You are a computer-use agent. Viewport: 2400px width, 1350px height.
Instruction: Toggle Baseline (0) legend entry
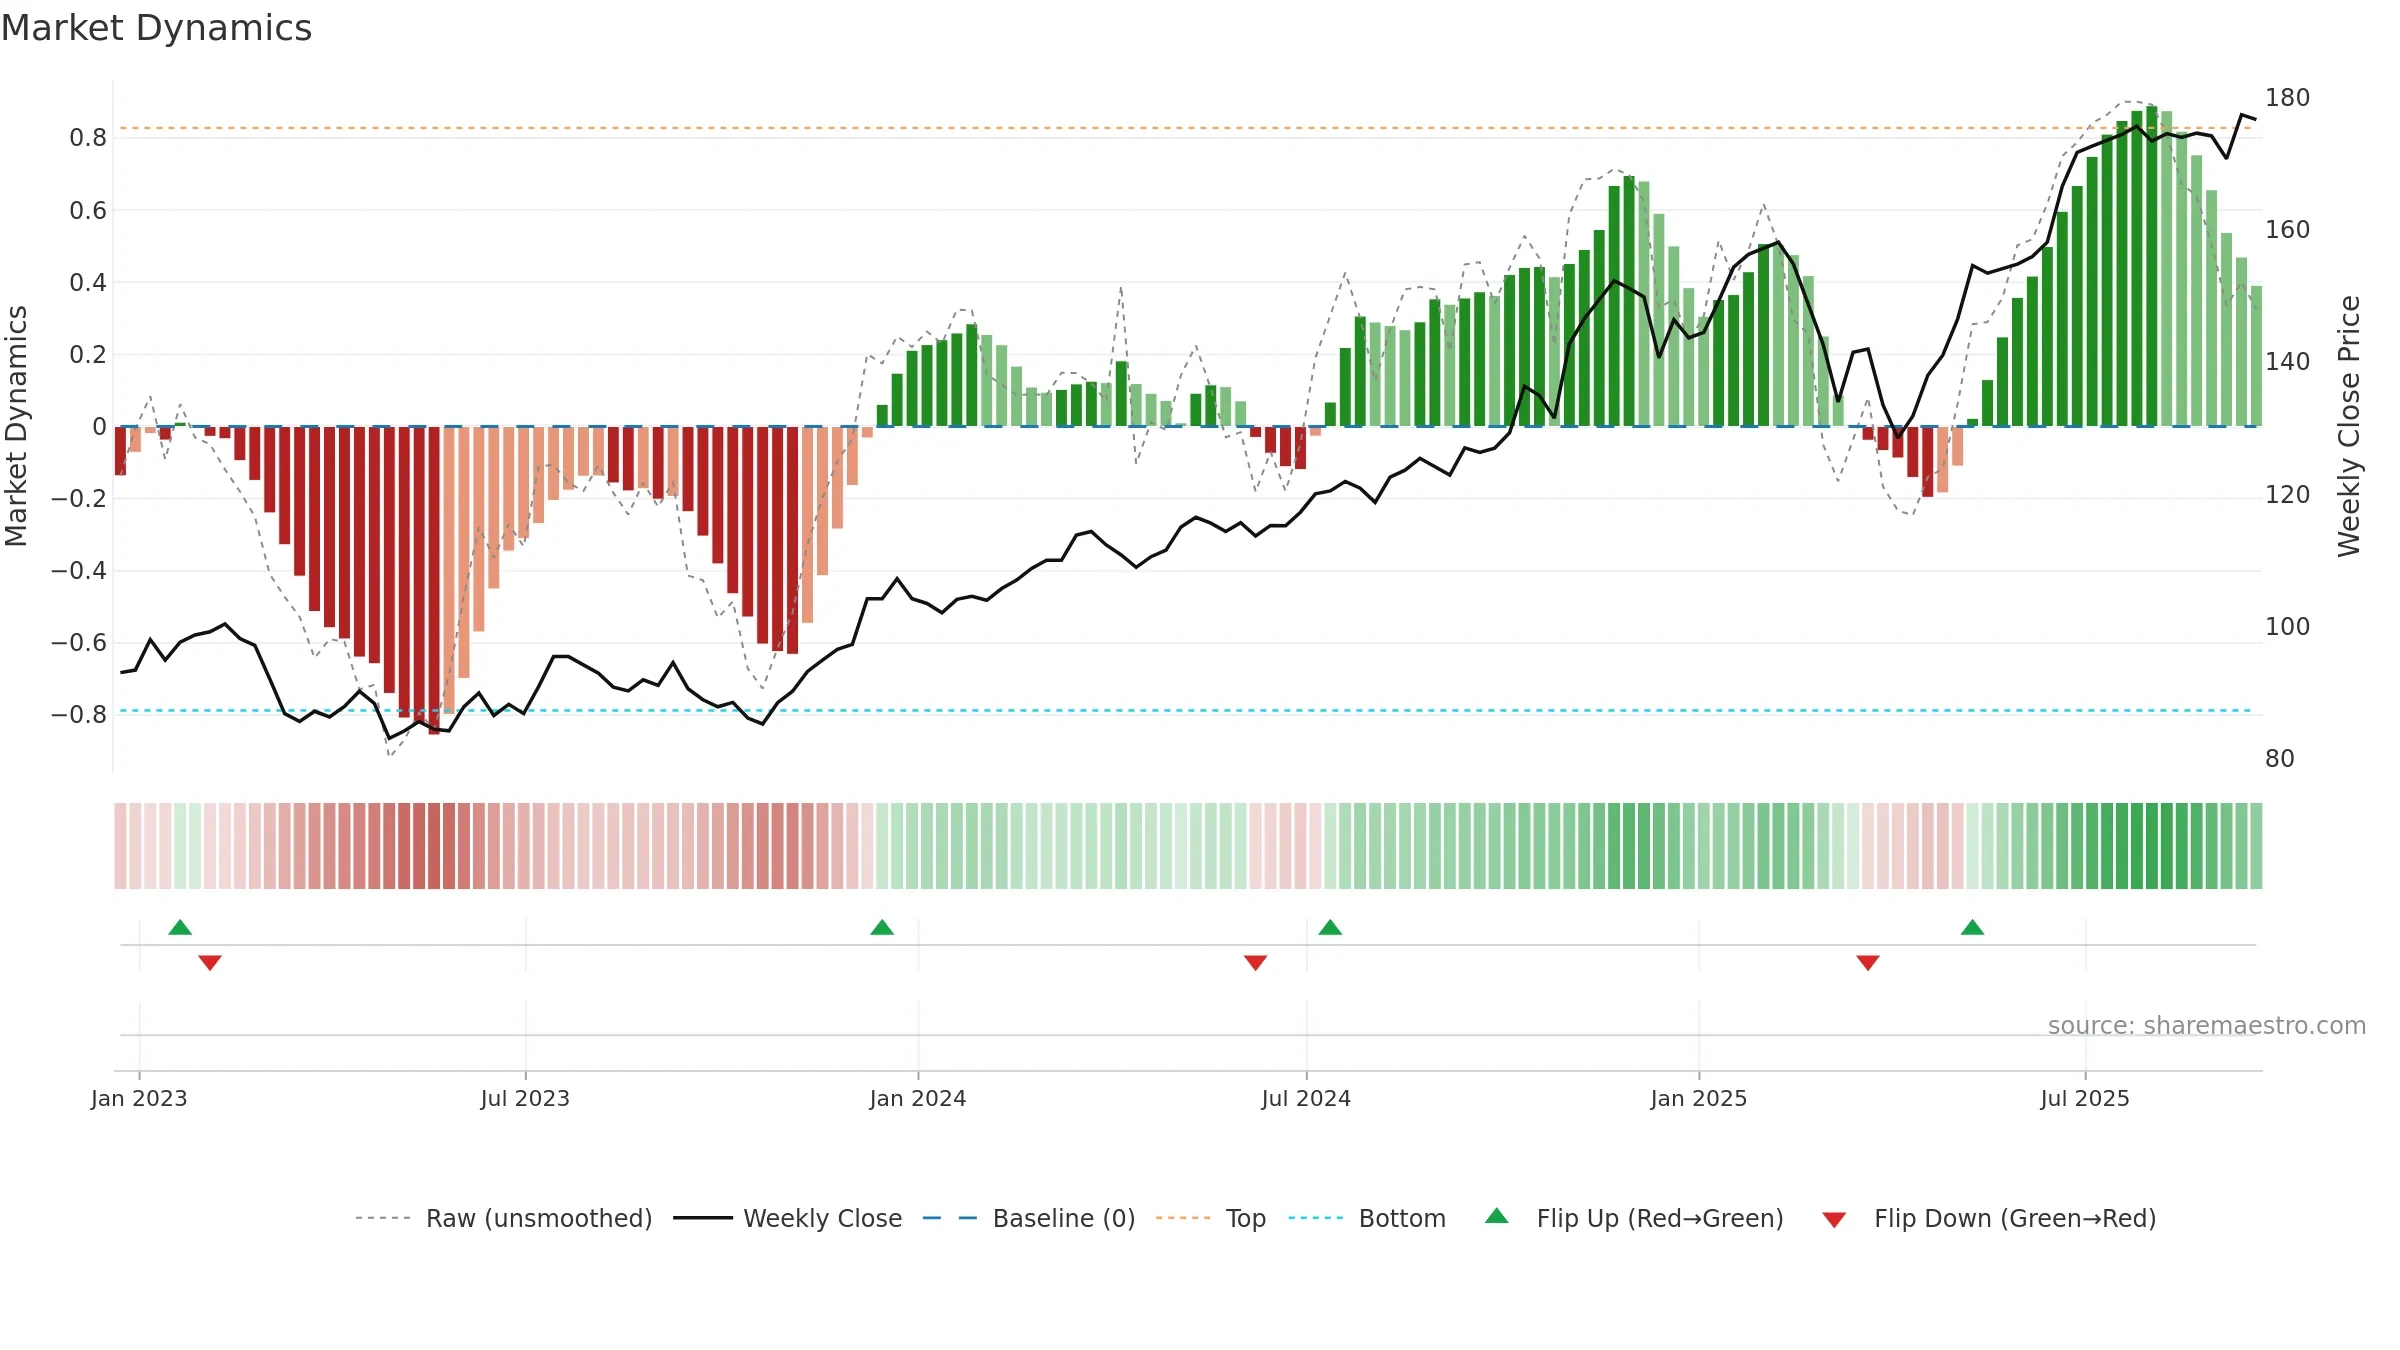[1028, 1218]
